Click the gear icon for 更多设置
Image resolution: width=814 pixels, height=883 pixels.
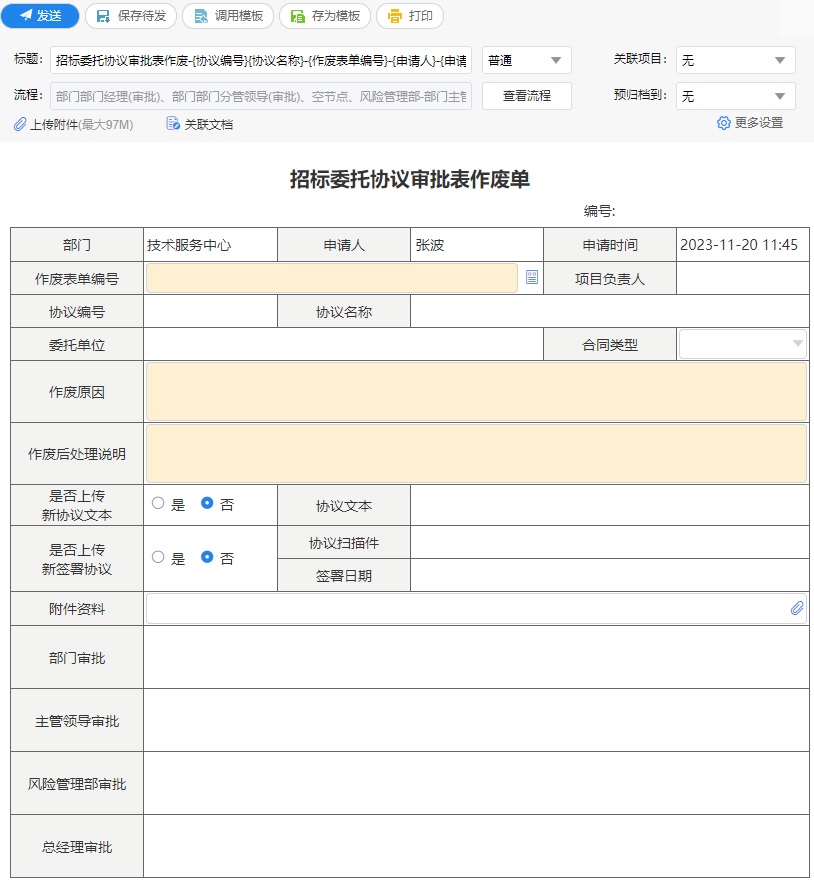pyautogui.click(x=723, y=123)
